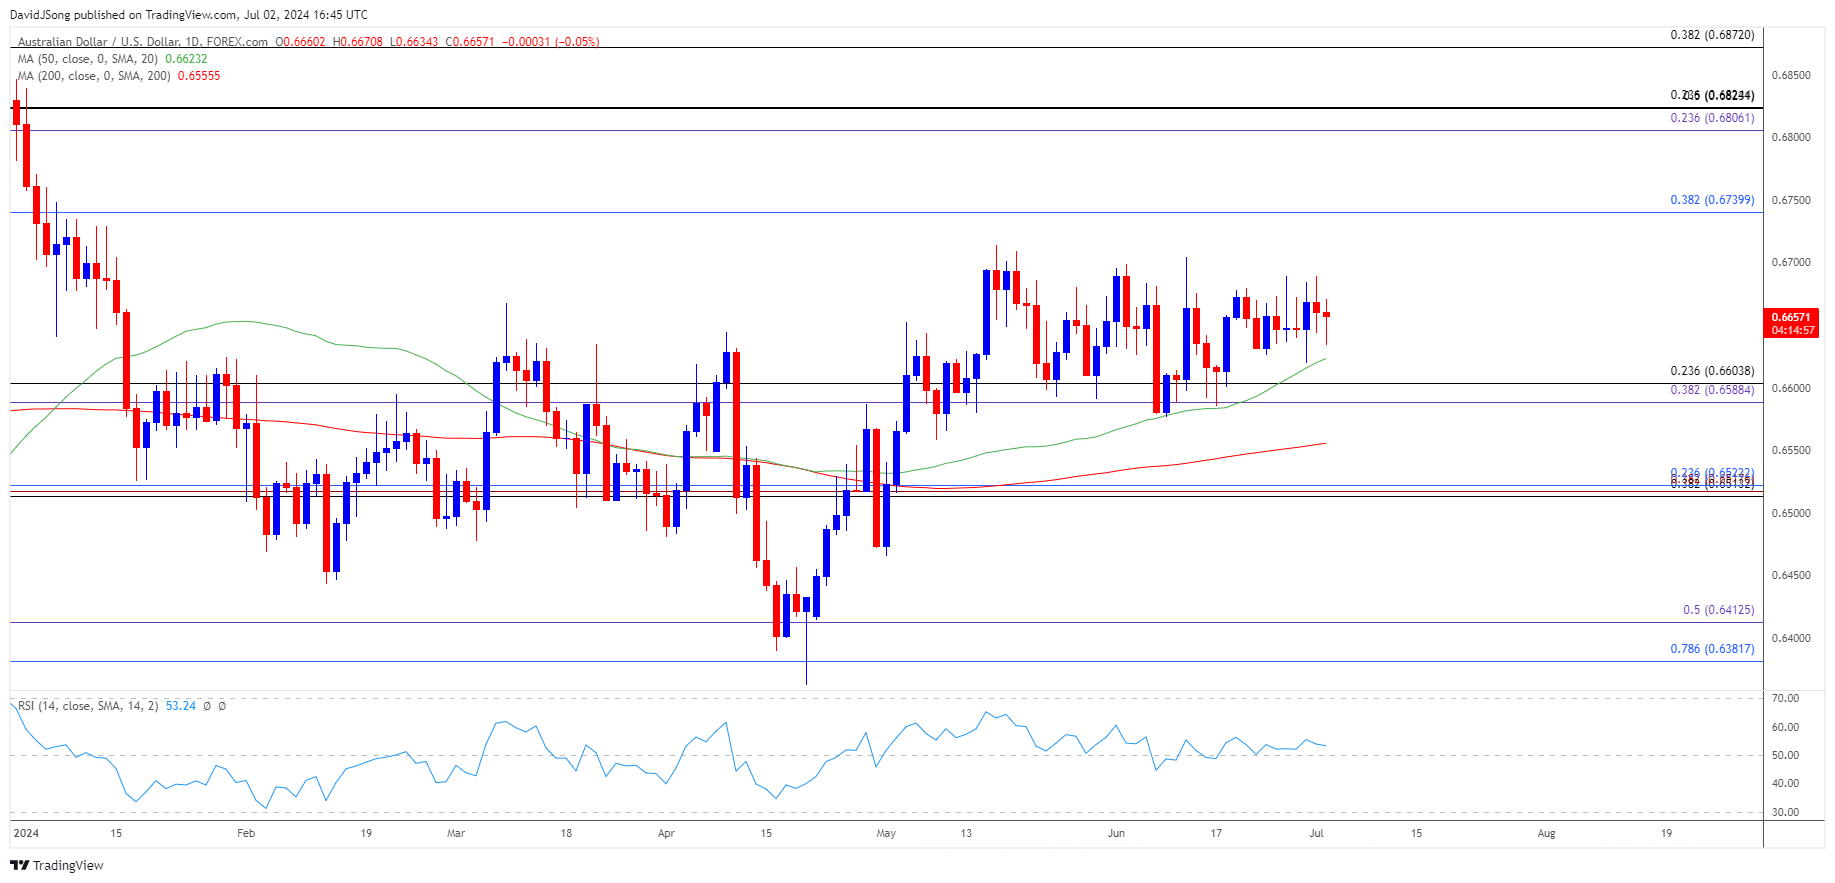Select the RSI (14, close, SMA, 14, 2) indicator label
This screenshot has height=883, width=1835.
click(x=88, y=706)
